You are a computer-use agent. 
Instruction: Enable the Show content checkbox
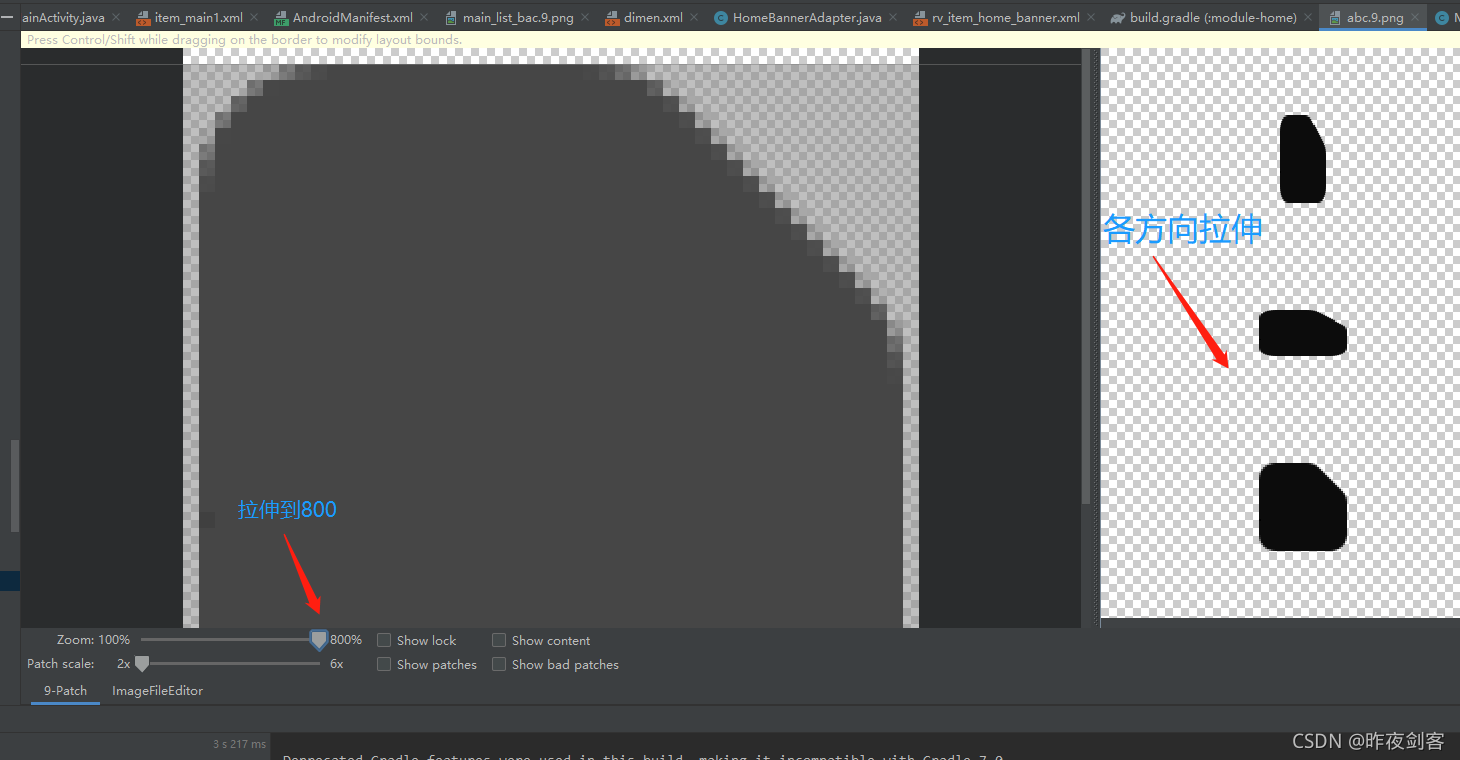tap(499, 639)
